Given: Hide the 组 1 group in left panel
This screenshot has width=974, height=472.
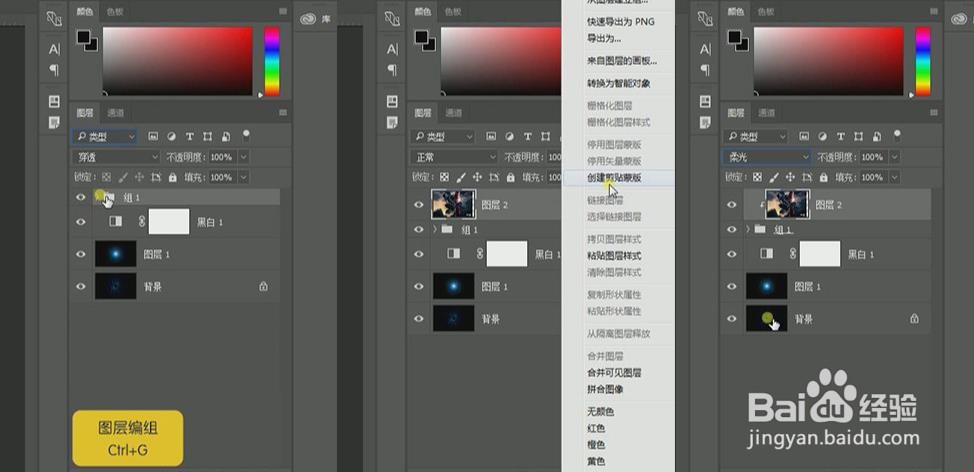Looking at the screenshot, I should pos(80,197).
